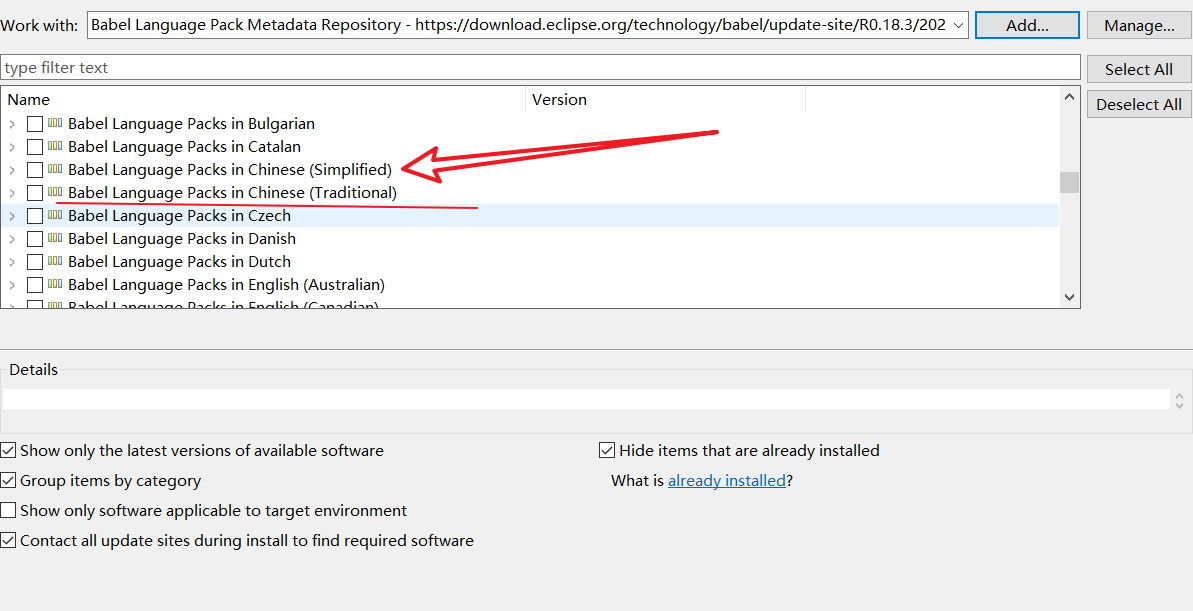Click the Czech language pack category icon
Screen dimensions: 1193x611
point(55,215)
